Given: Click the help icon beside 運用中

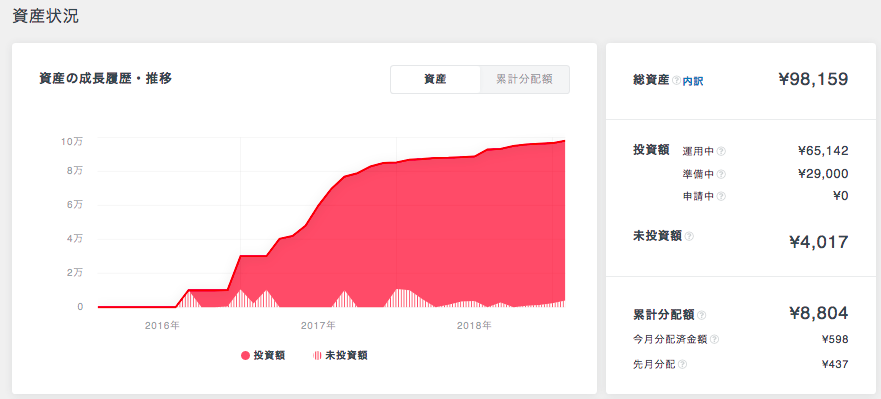Looking at the screenshot, I should (x=721, y=151).
